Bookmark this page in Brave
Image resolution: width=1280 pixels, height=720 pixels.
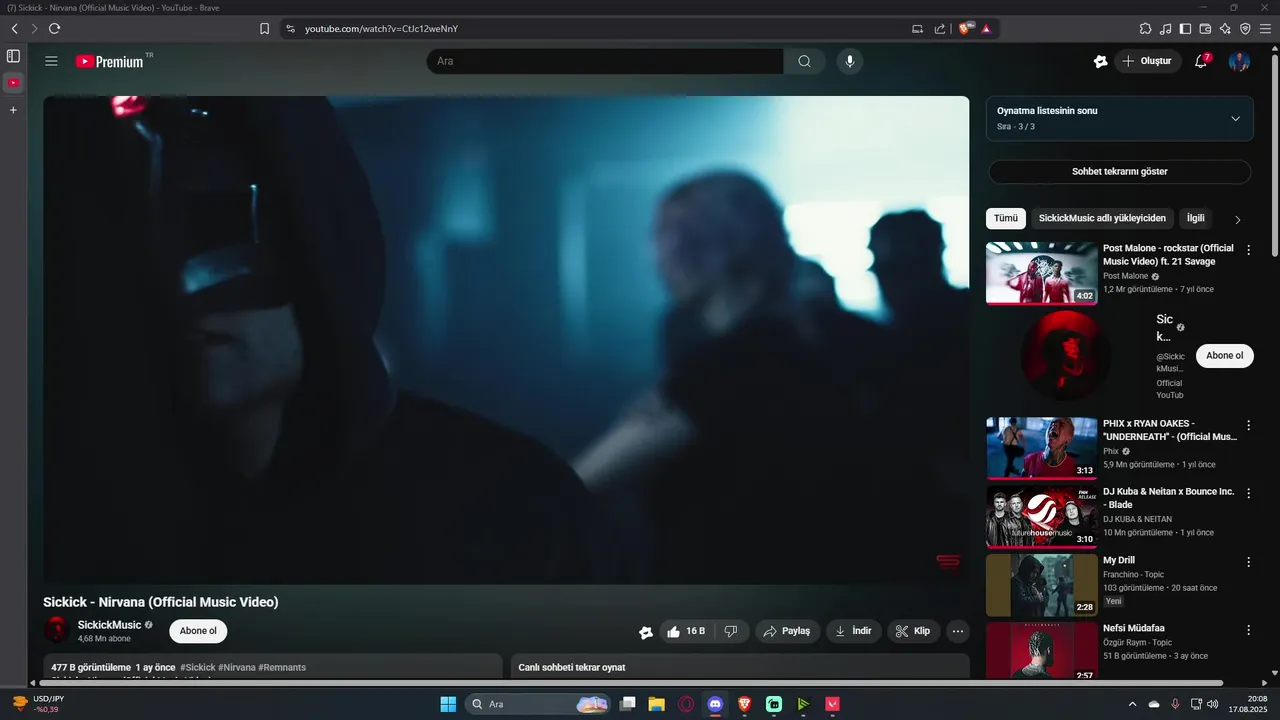pyautogui.click(x=264, y=29)
